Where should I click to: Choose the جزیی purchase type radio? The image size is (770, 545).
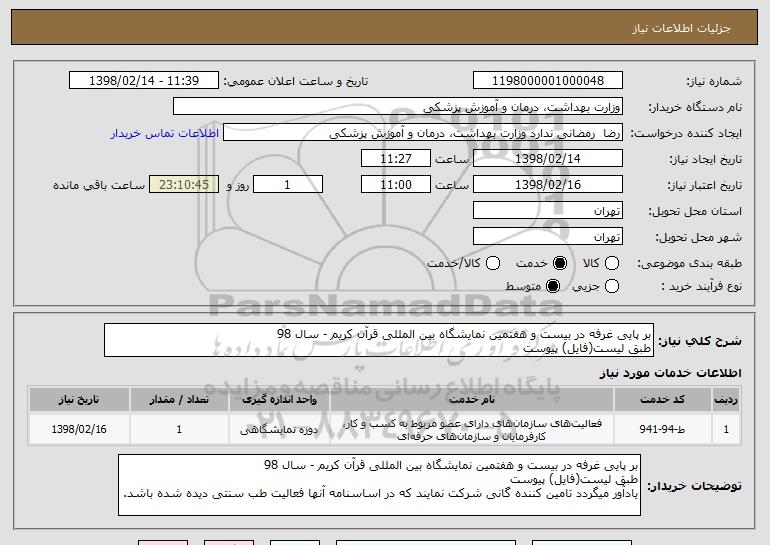[x=612, y=286]
